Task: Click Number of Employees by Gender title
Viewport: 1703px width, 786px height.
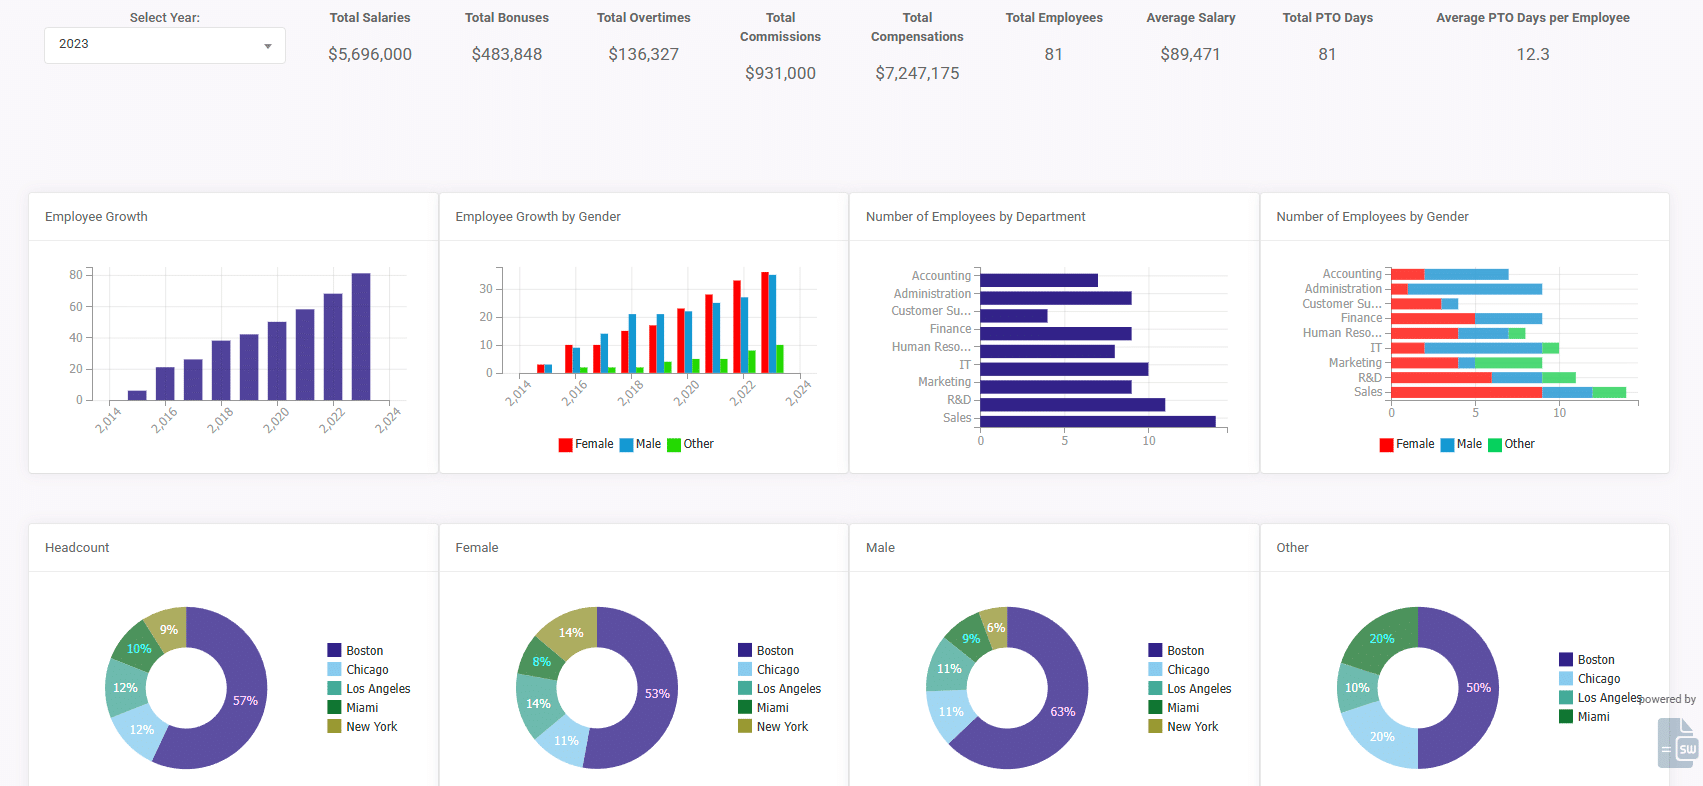Action: (x=1372, y=217)
